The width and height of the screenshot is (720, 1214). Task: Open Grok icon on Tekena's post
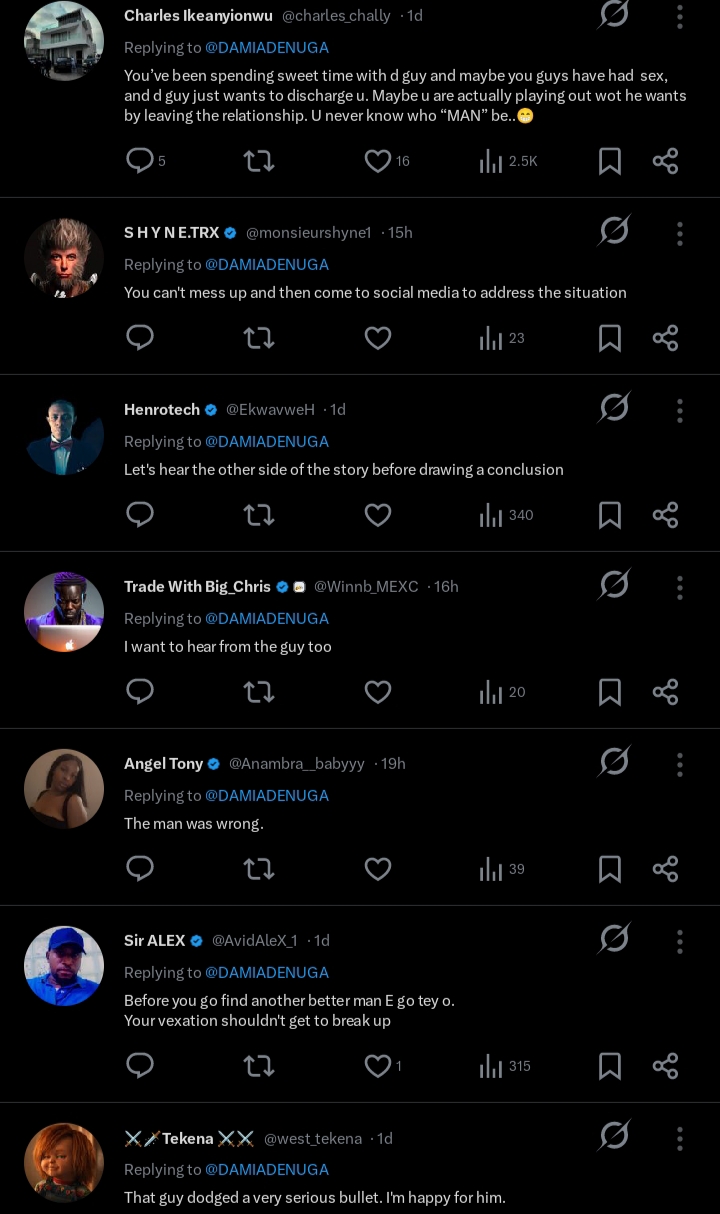click(614, 1136)
